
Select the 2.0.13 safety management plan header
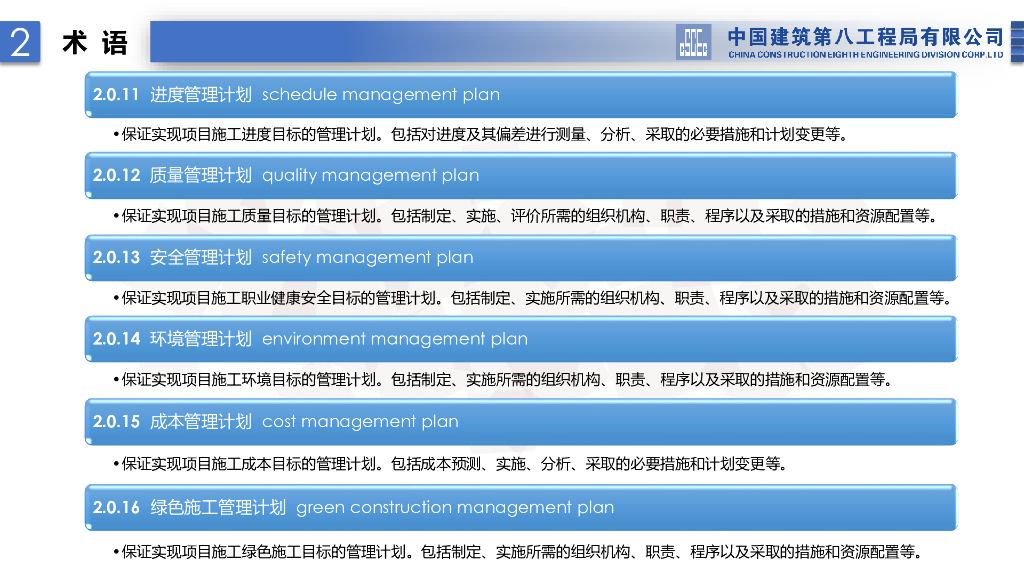pos(520,257)
